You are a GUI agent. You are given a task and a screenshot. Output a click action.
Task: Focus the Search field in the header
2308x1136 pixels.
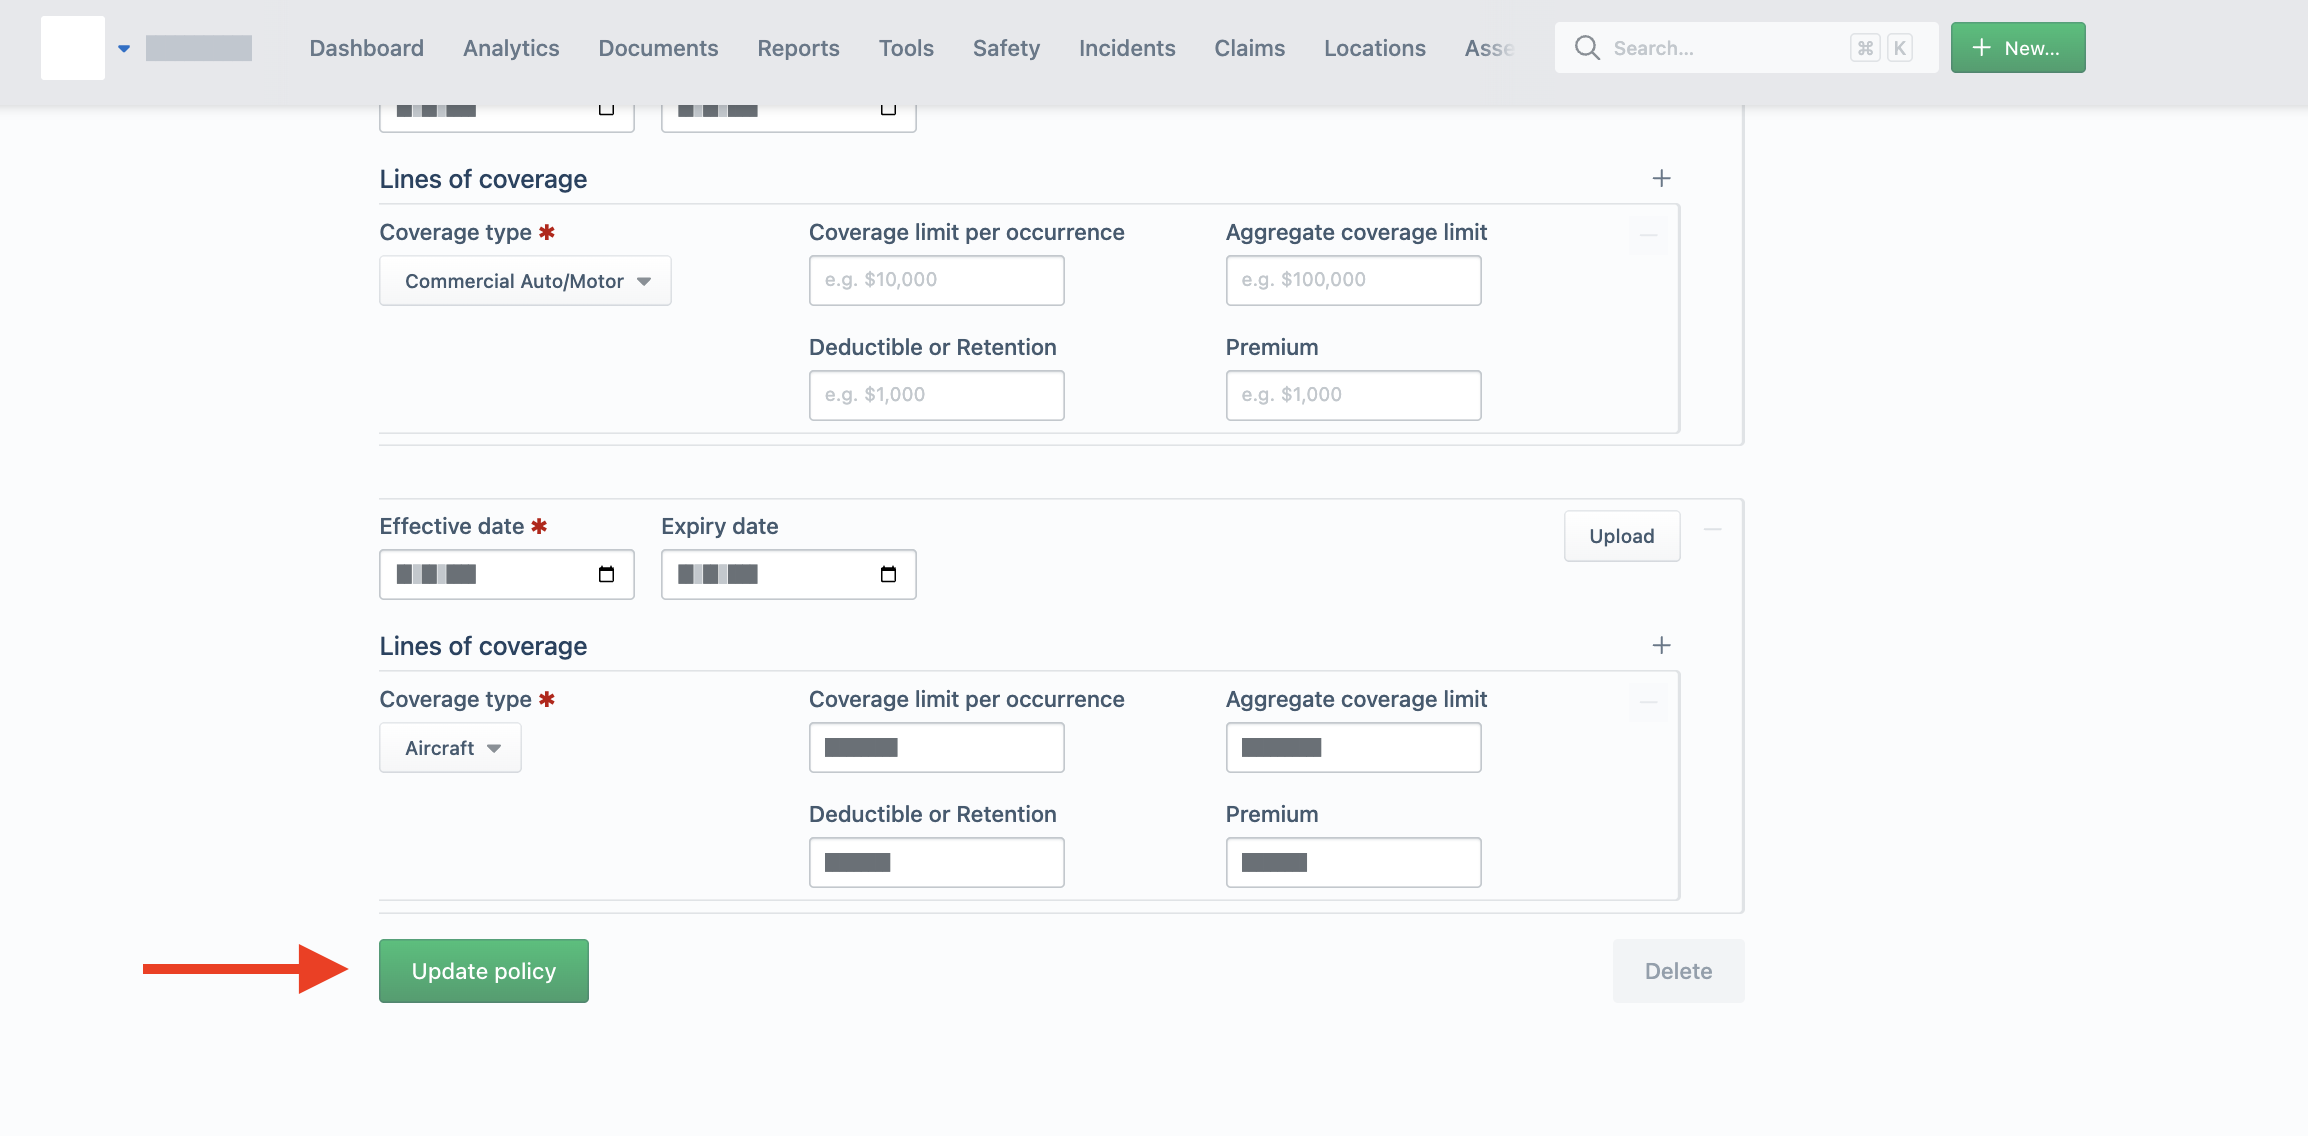1746,48
